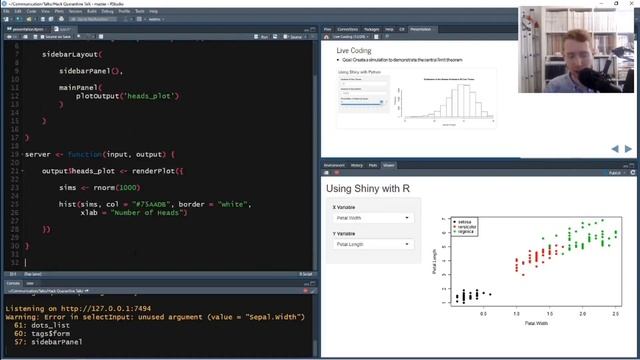Open the File menu
640x360 pixels.
click(6, 11)
